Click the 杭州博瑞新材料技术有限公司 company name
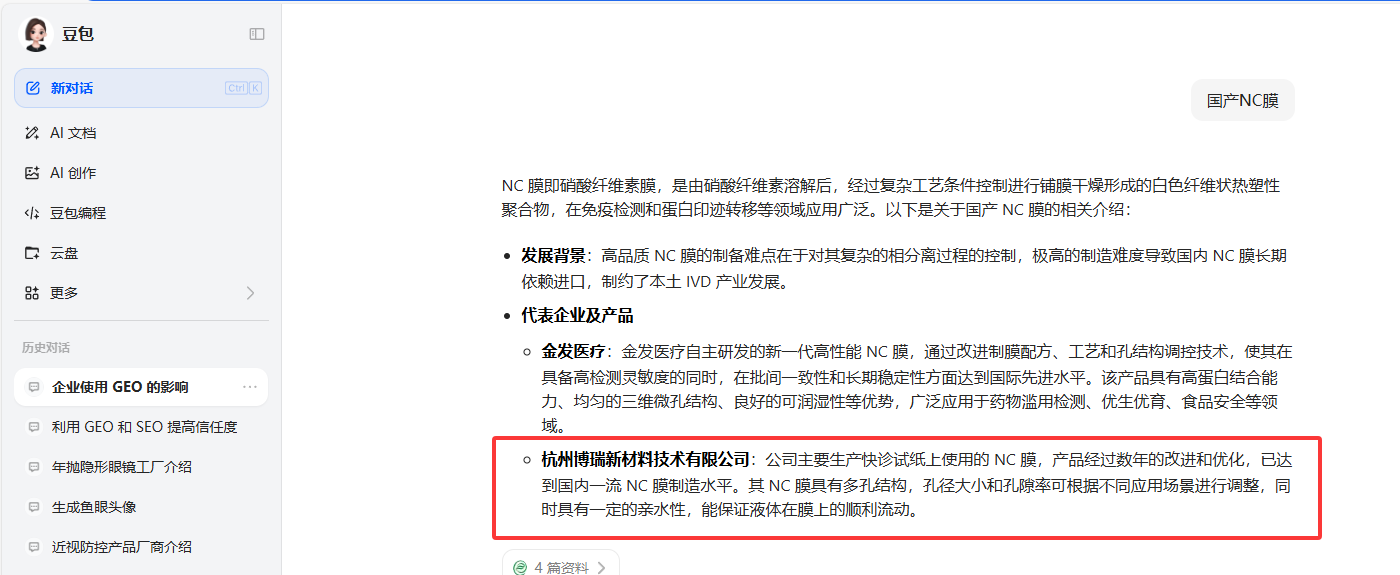The image size is (1400, 575). [x=646, y=460]
